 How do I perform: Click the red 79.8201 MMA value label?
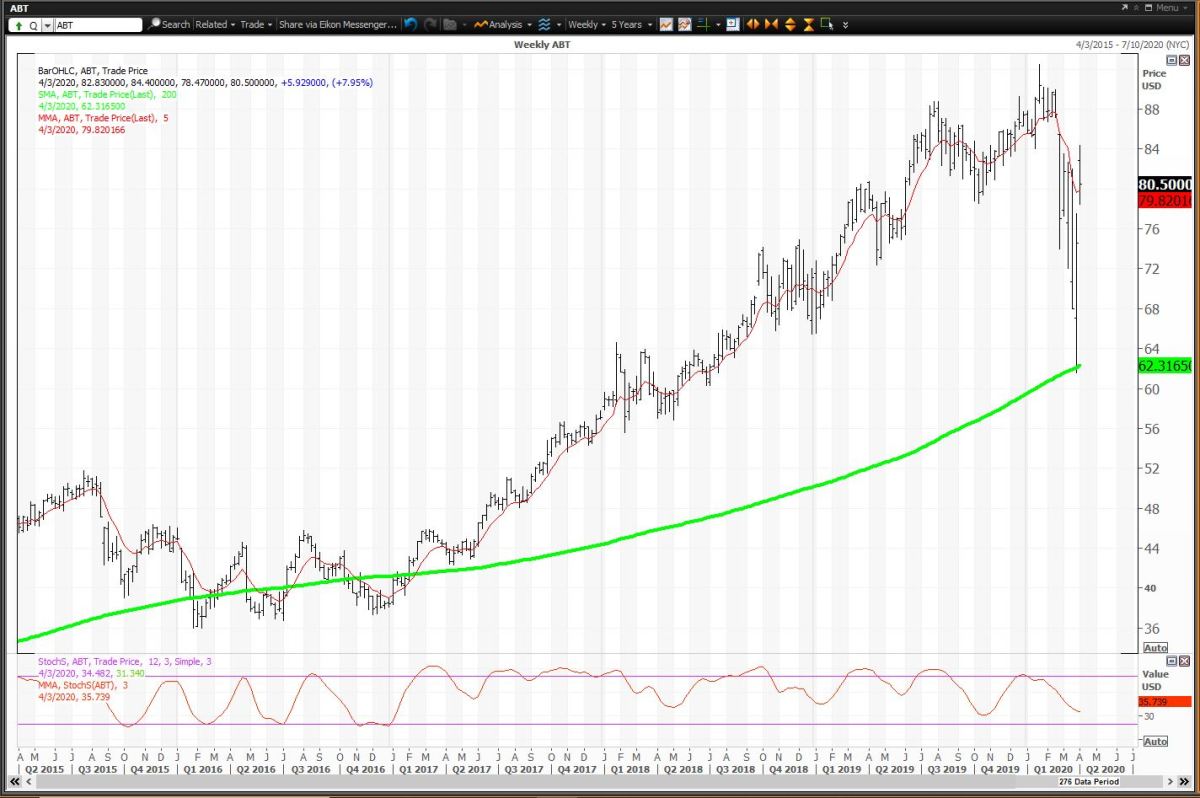point(1166,200)
